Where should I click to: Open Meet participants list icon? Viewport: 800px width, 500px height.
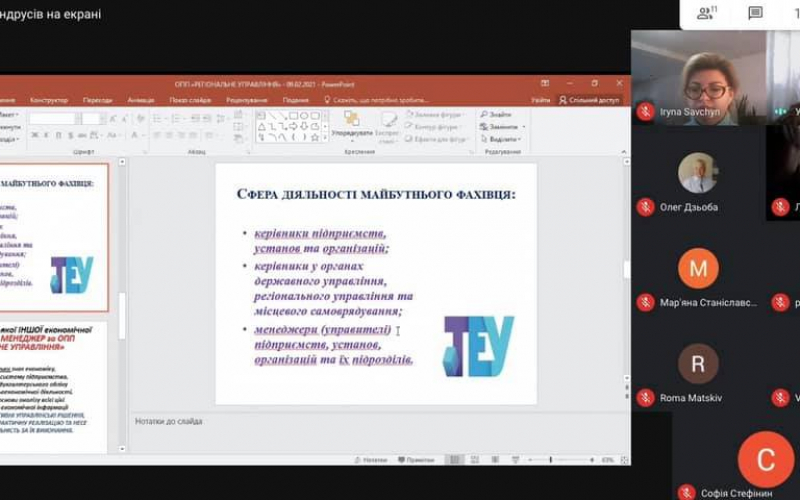click(706, 13)
